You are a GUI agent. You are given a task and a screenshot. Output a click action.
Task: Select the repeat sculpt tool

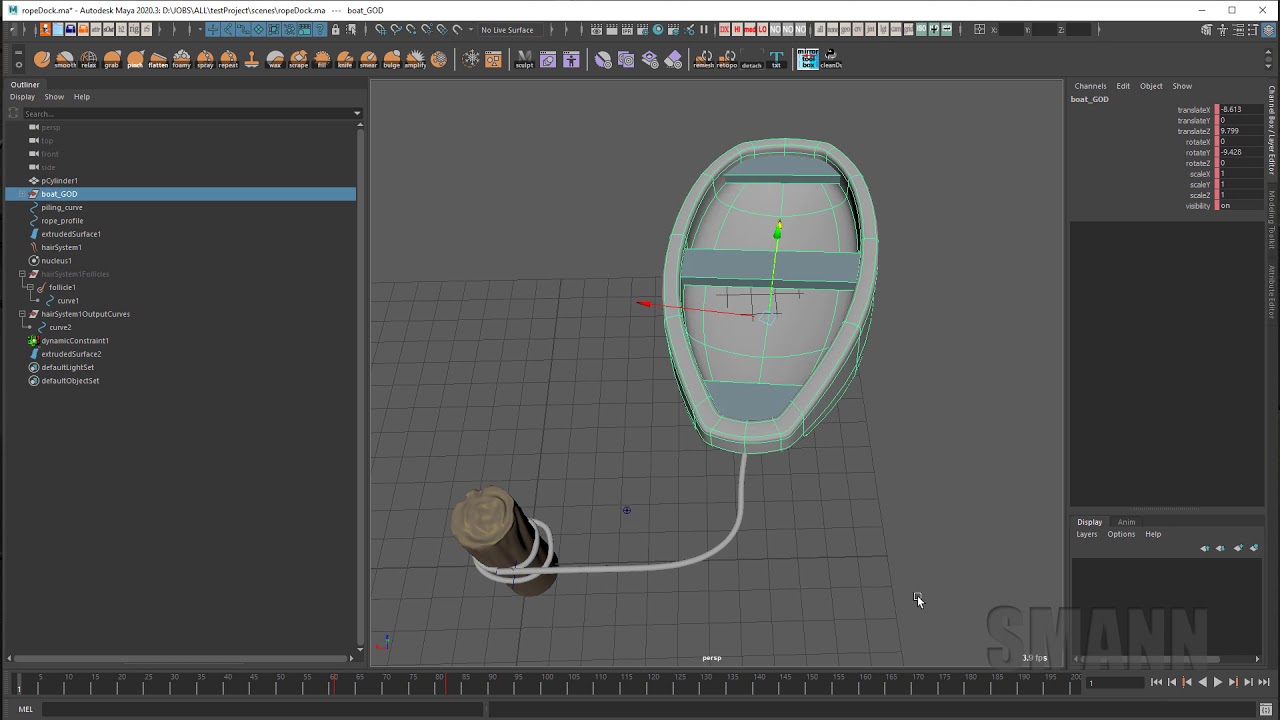tap(228, 59)
